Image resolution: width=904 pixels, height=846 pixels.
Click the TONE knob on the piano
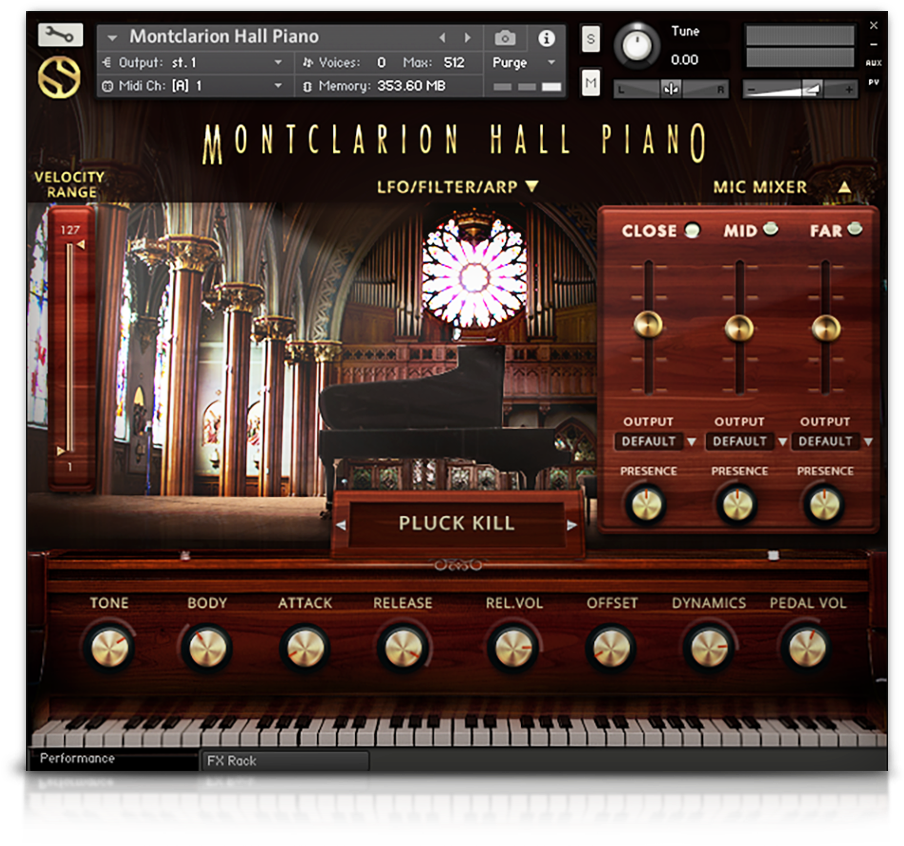point(107,646)
